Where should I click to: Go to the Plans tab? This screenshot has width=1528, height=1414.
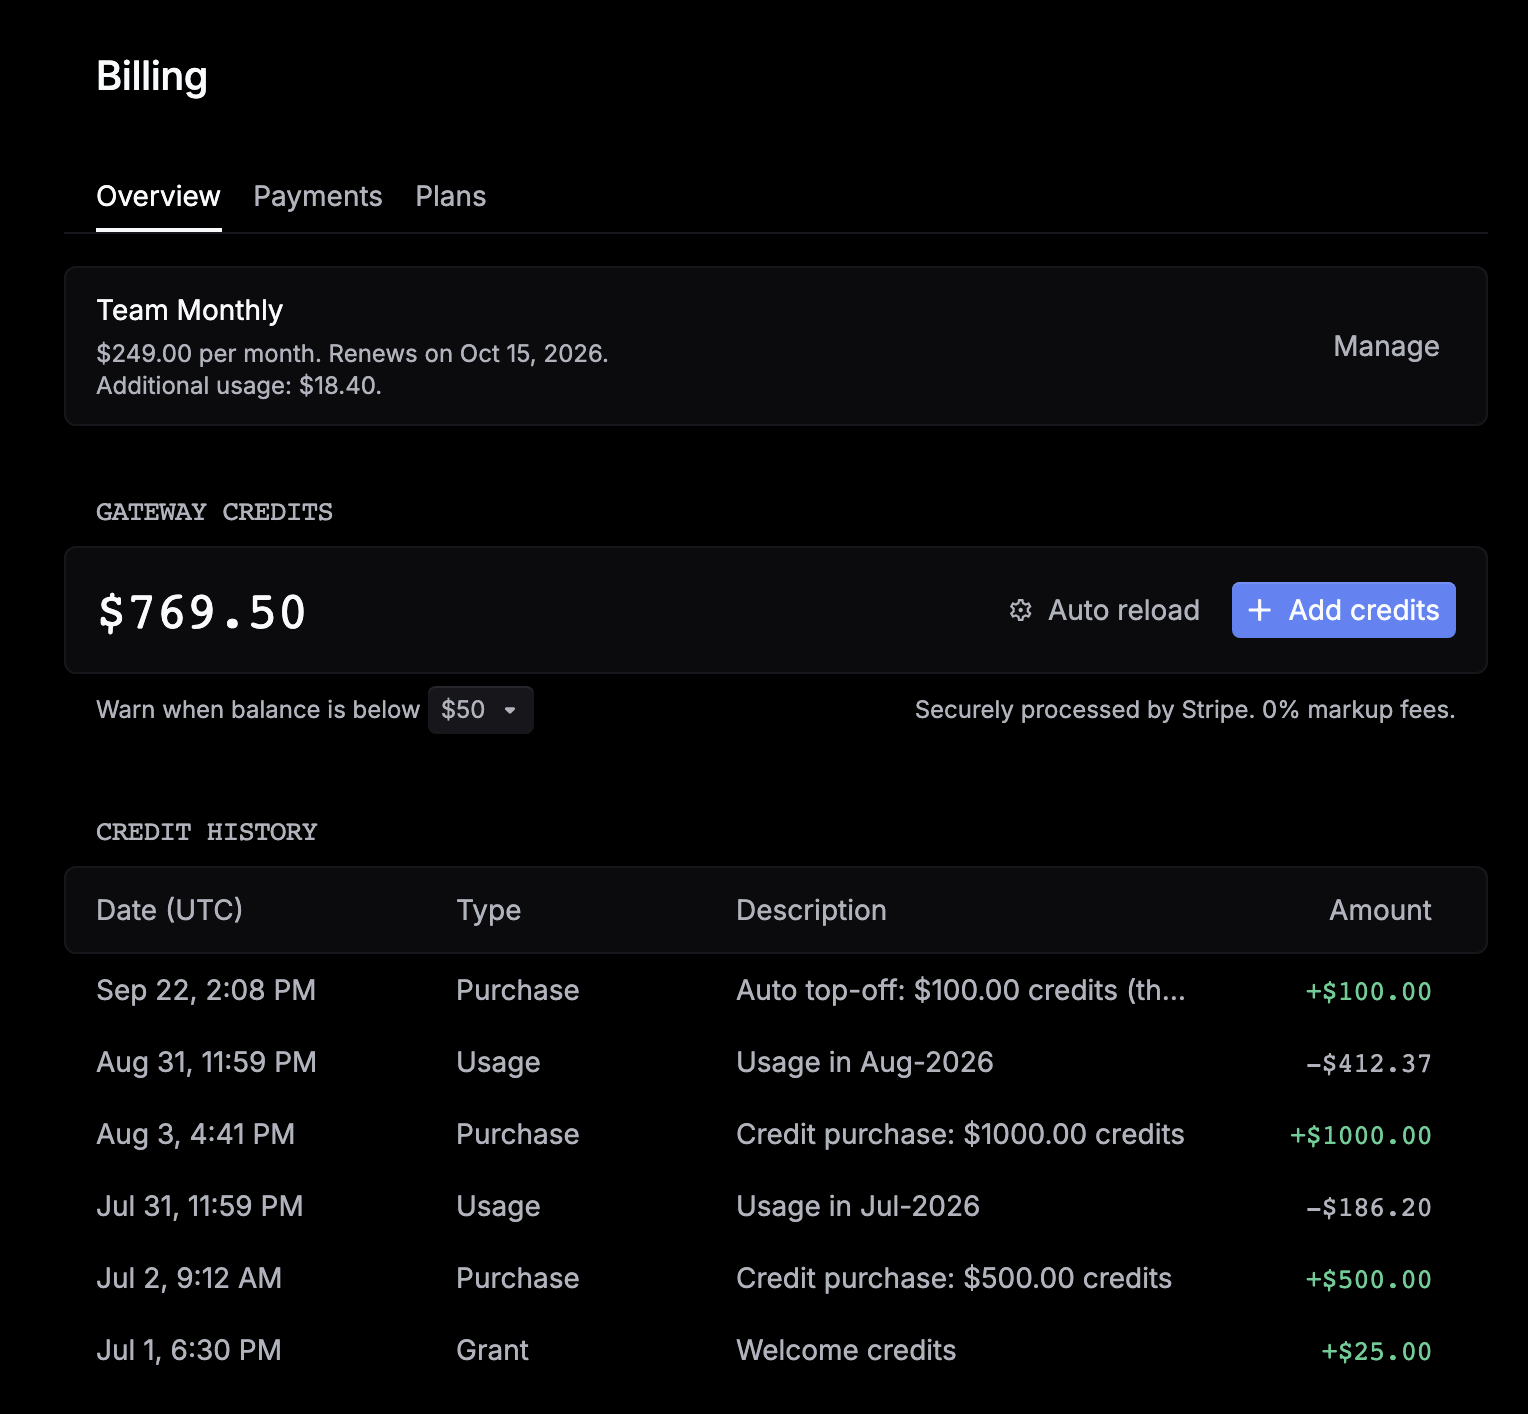[x=451, y=196]
